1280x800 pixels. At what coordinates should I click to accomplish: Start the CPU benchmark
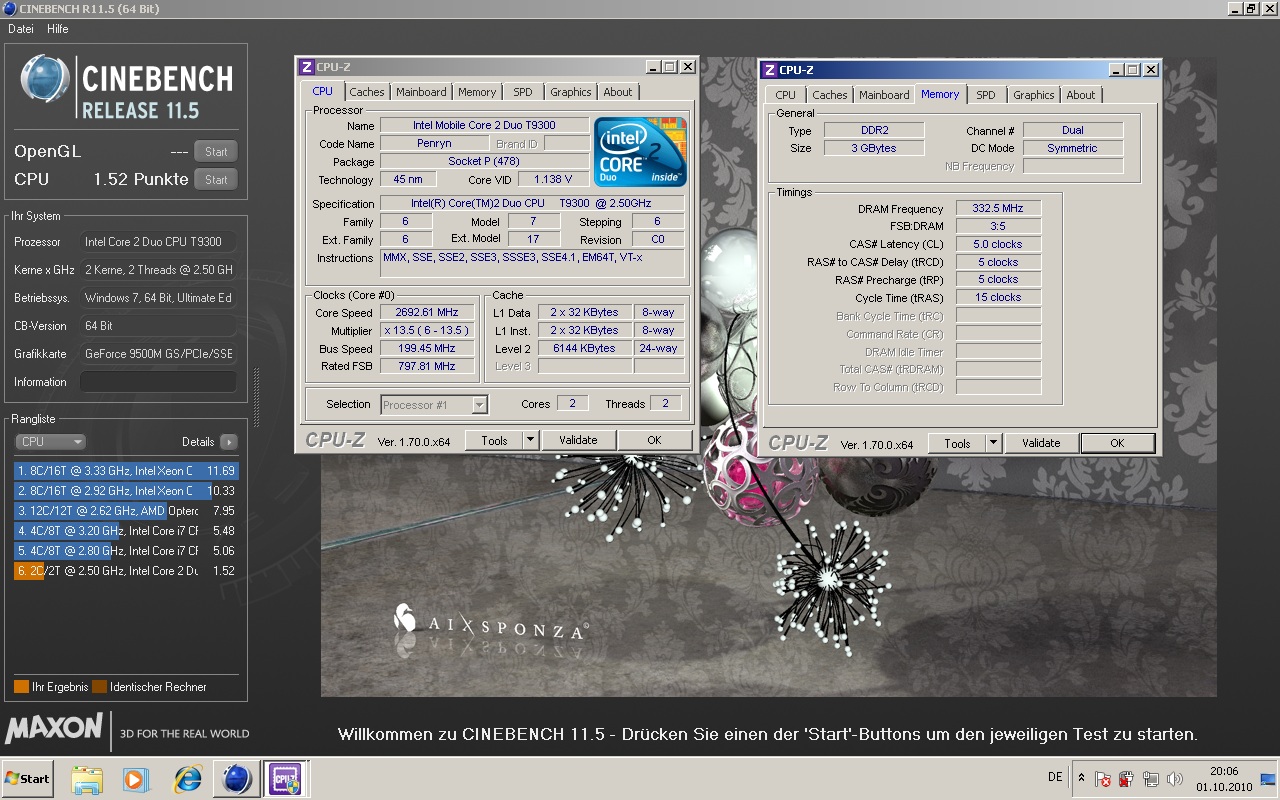[x=216, y=180]
